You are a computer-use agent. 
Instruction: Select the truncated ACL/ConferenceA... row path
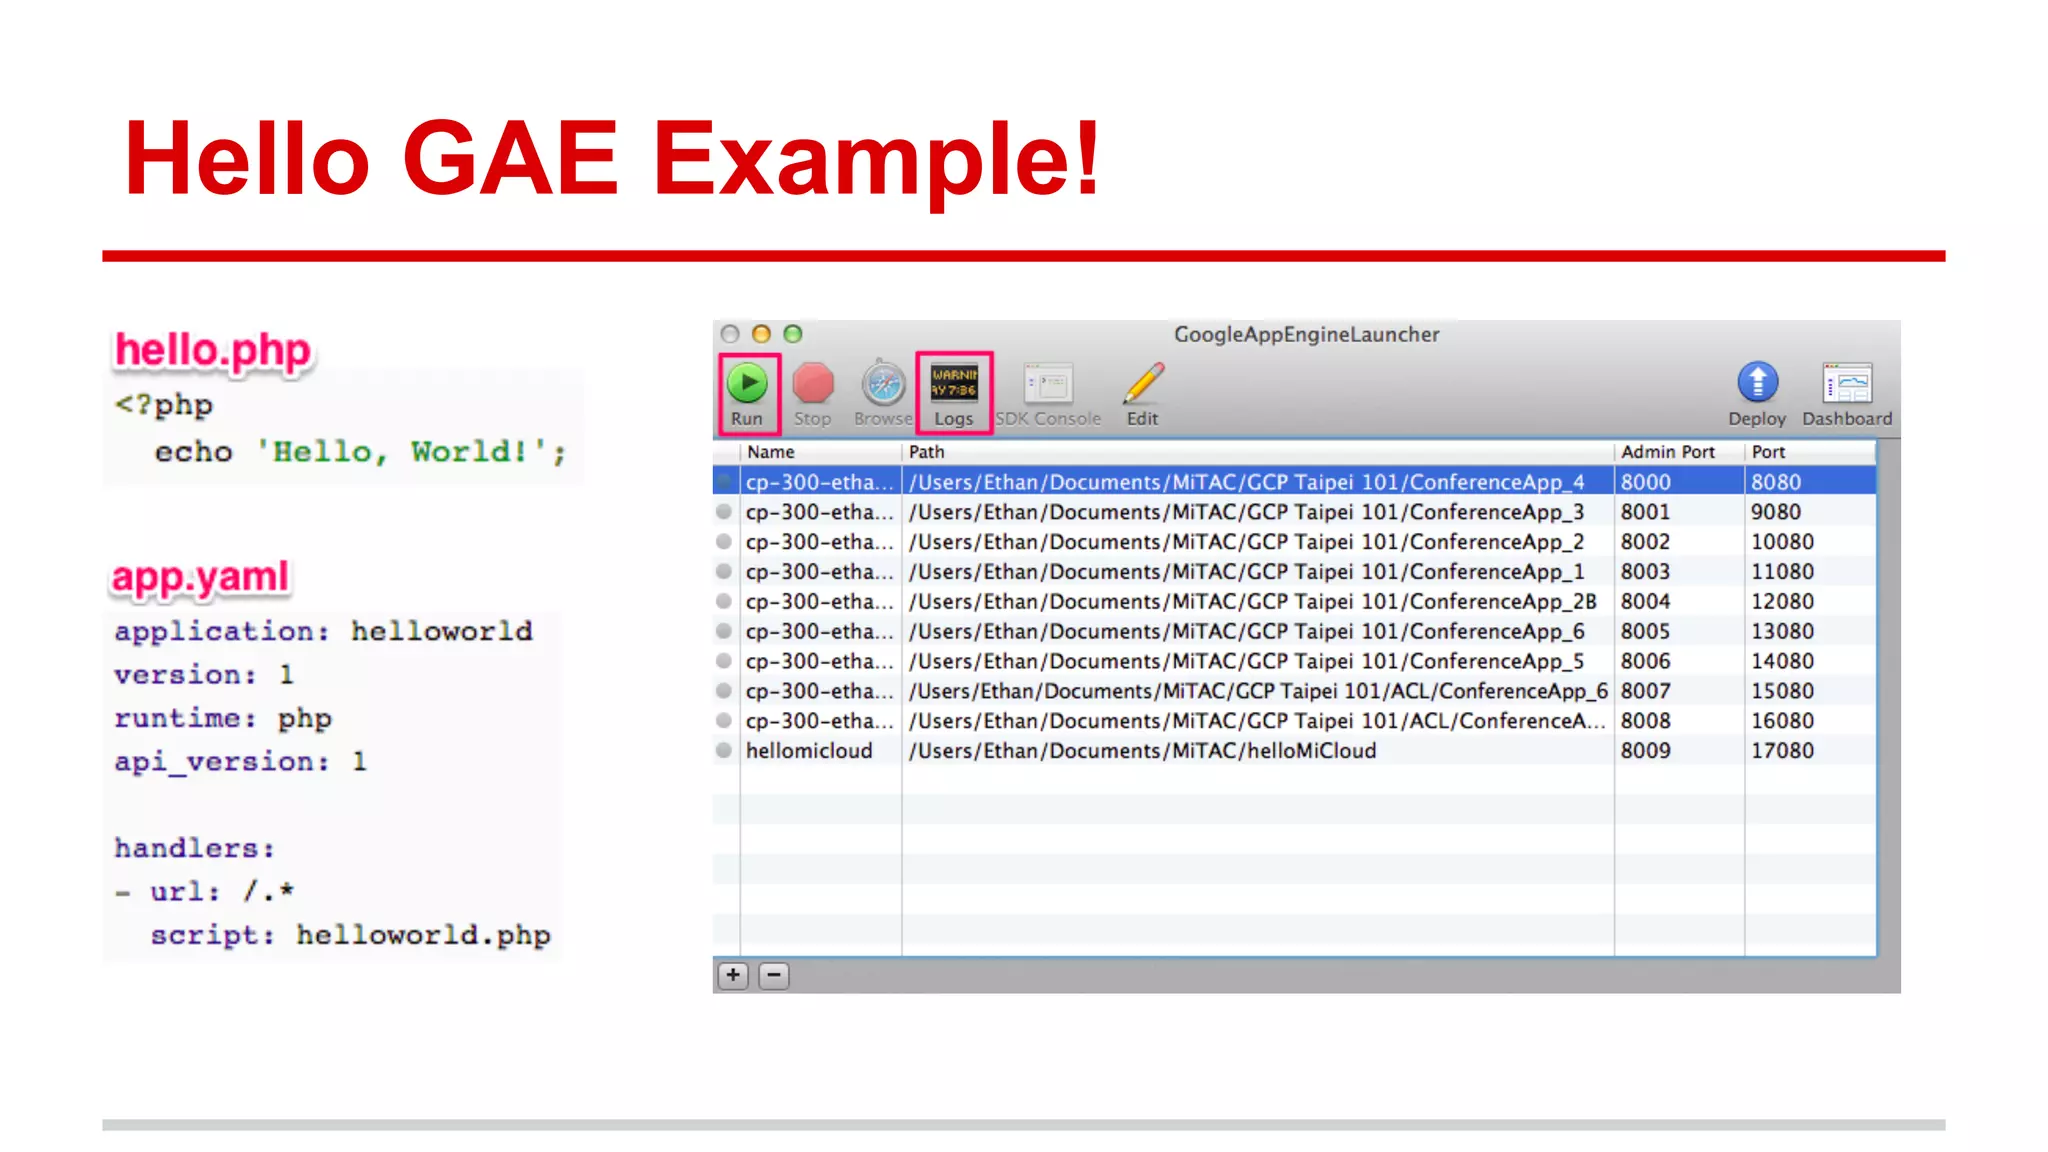click(1257, 721)
